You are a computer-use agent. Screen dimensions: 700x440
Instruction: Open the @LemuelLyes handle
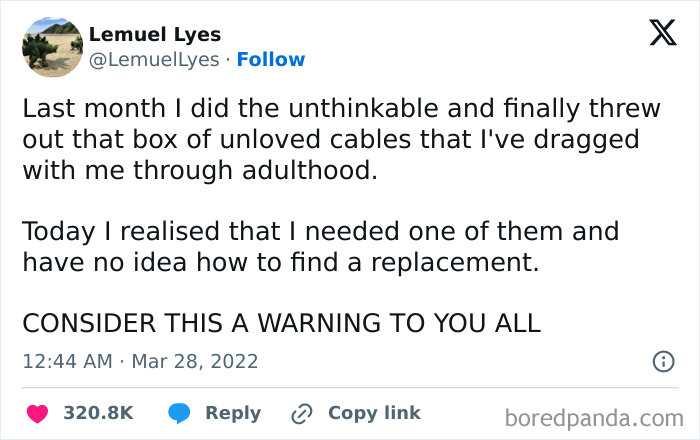click(x=154, y=60)
